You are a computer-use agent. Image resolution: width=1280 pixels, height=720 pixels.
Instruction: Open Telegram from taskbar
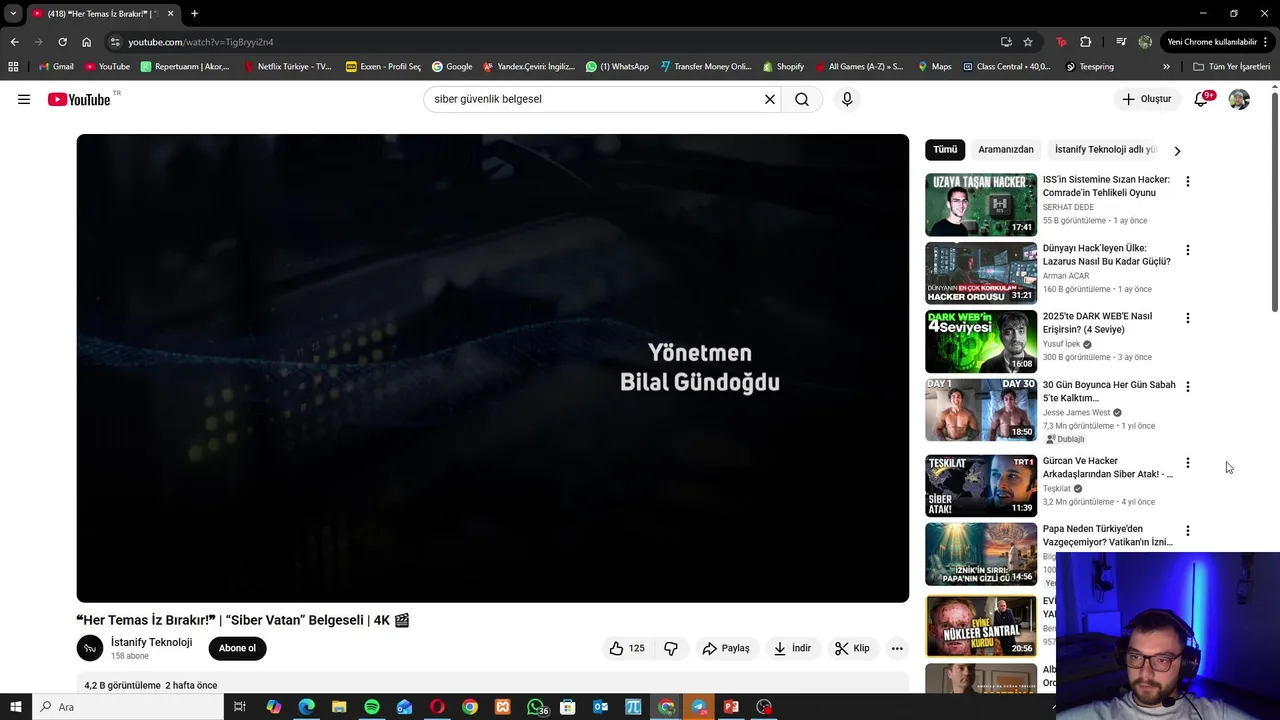(699, 707)
